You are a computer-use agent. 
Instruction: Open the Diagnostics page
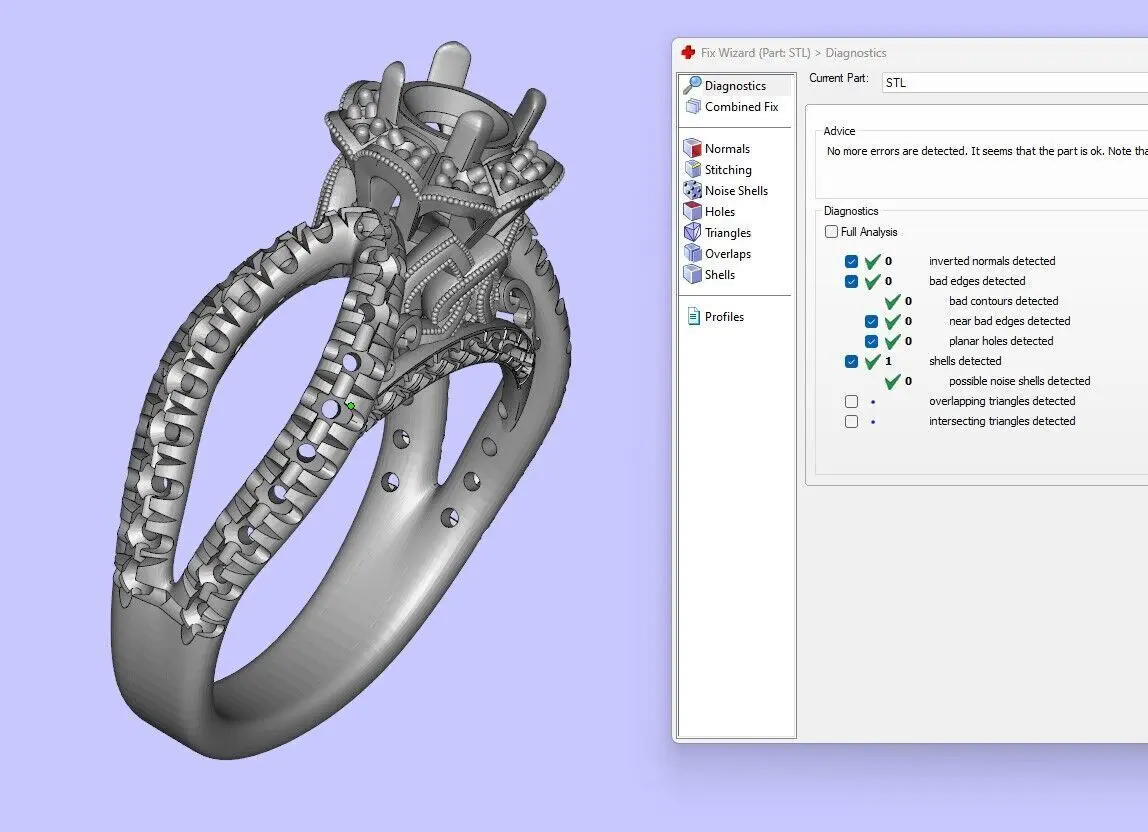coord(735,86)
